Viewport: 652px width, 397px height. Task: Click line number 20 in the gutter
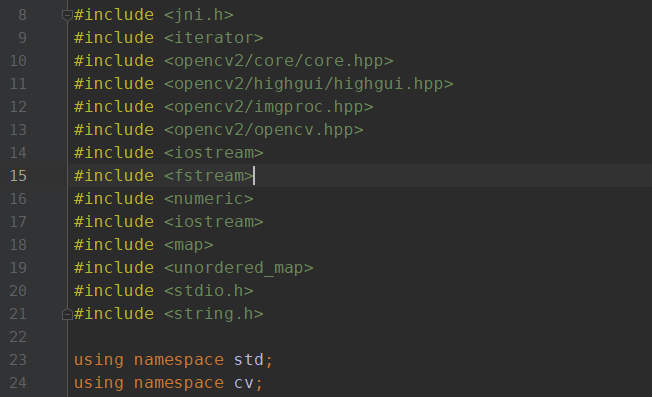(18, 291)
